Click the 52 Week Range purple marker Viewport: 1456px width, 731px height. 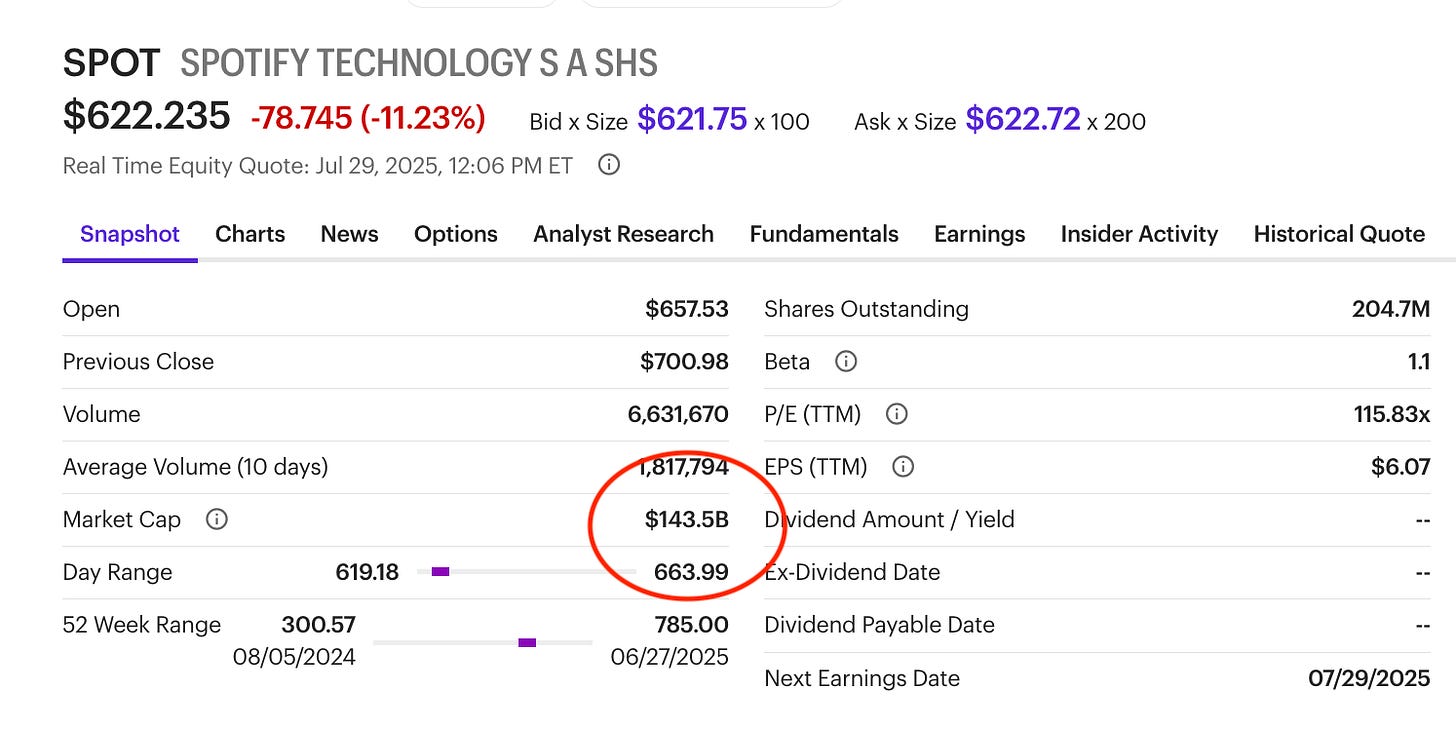click(527, 642)
